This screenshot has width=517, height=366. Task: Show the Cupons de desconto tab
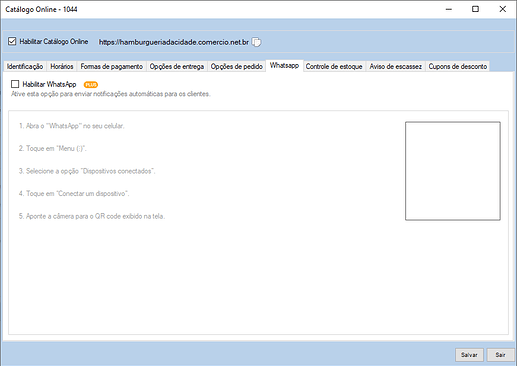[458, 66]
